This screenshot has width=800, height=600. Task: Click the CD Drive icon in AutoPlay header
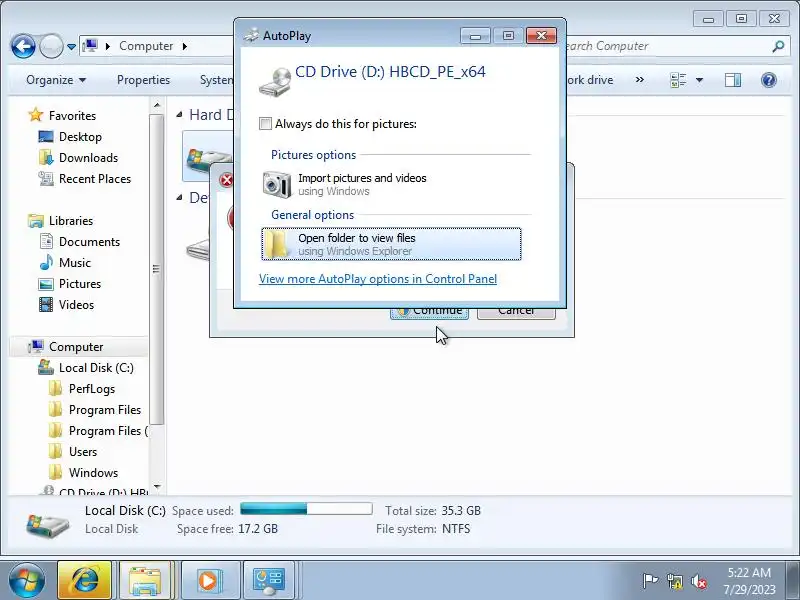pyautogui.click(x=274, y=83)
